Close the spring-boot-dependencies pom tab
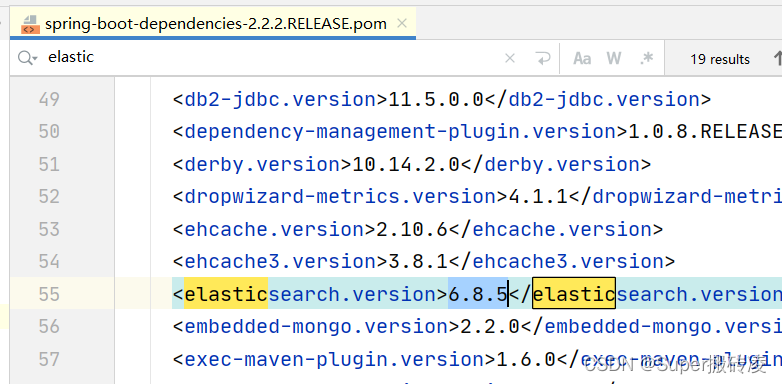Viewport: 782px width, 384px height. pos(402,23)
